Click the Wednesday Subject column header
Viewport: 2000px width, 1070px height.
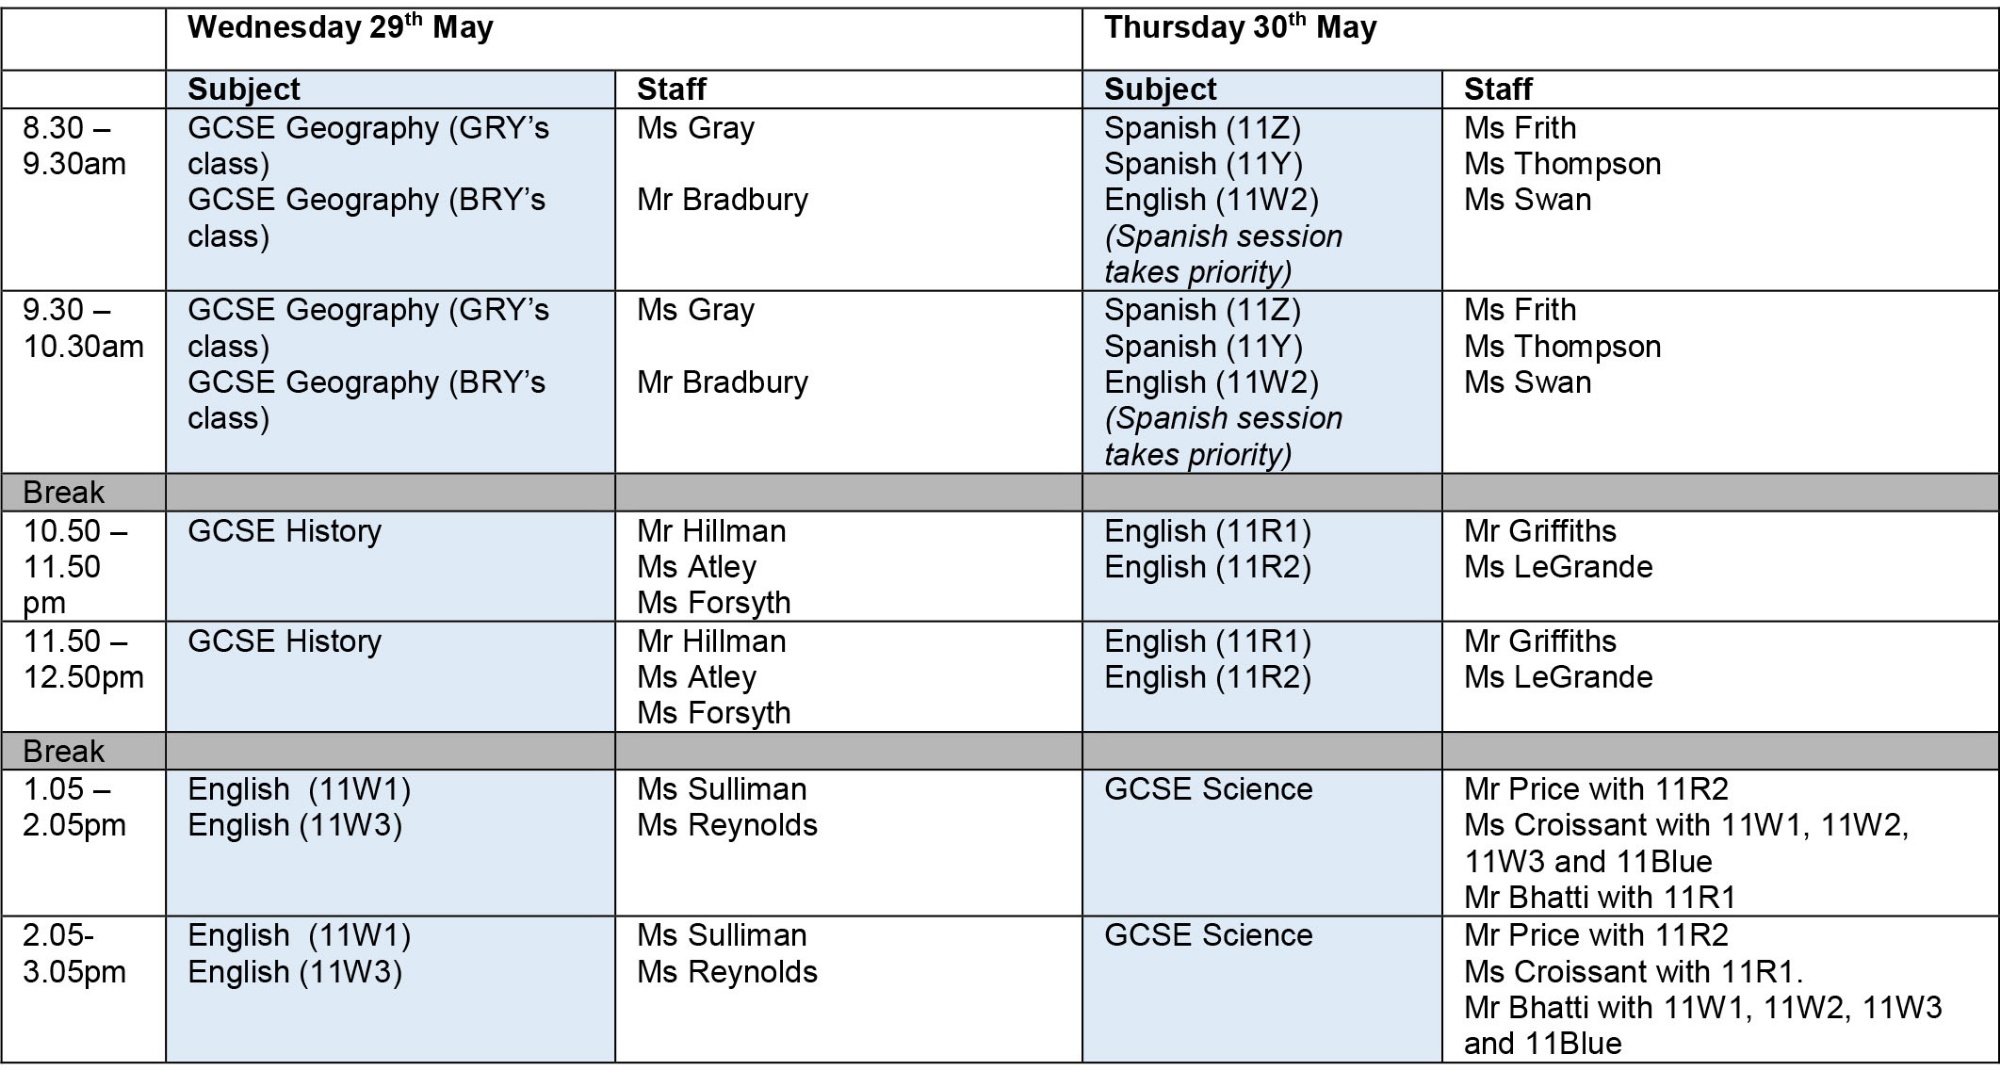coord(390,89)
